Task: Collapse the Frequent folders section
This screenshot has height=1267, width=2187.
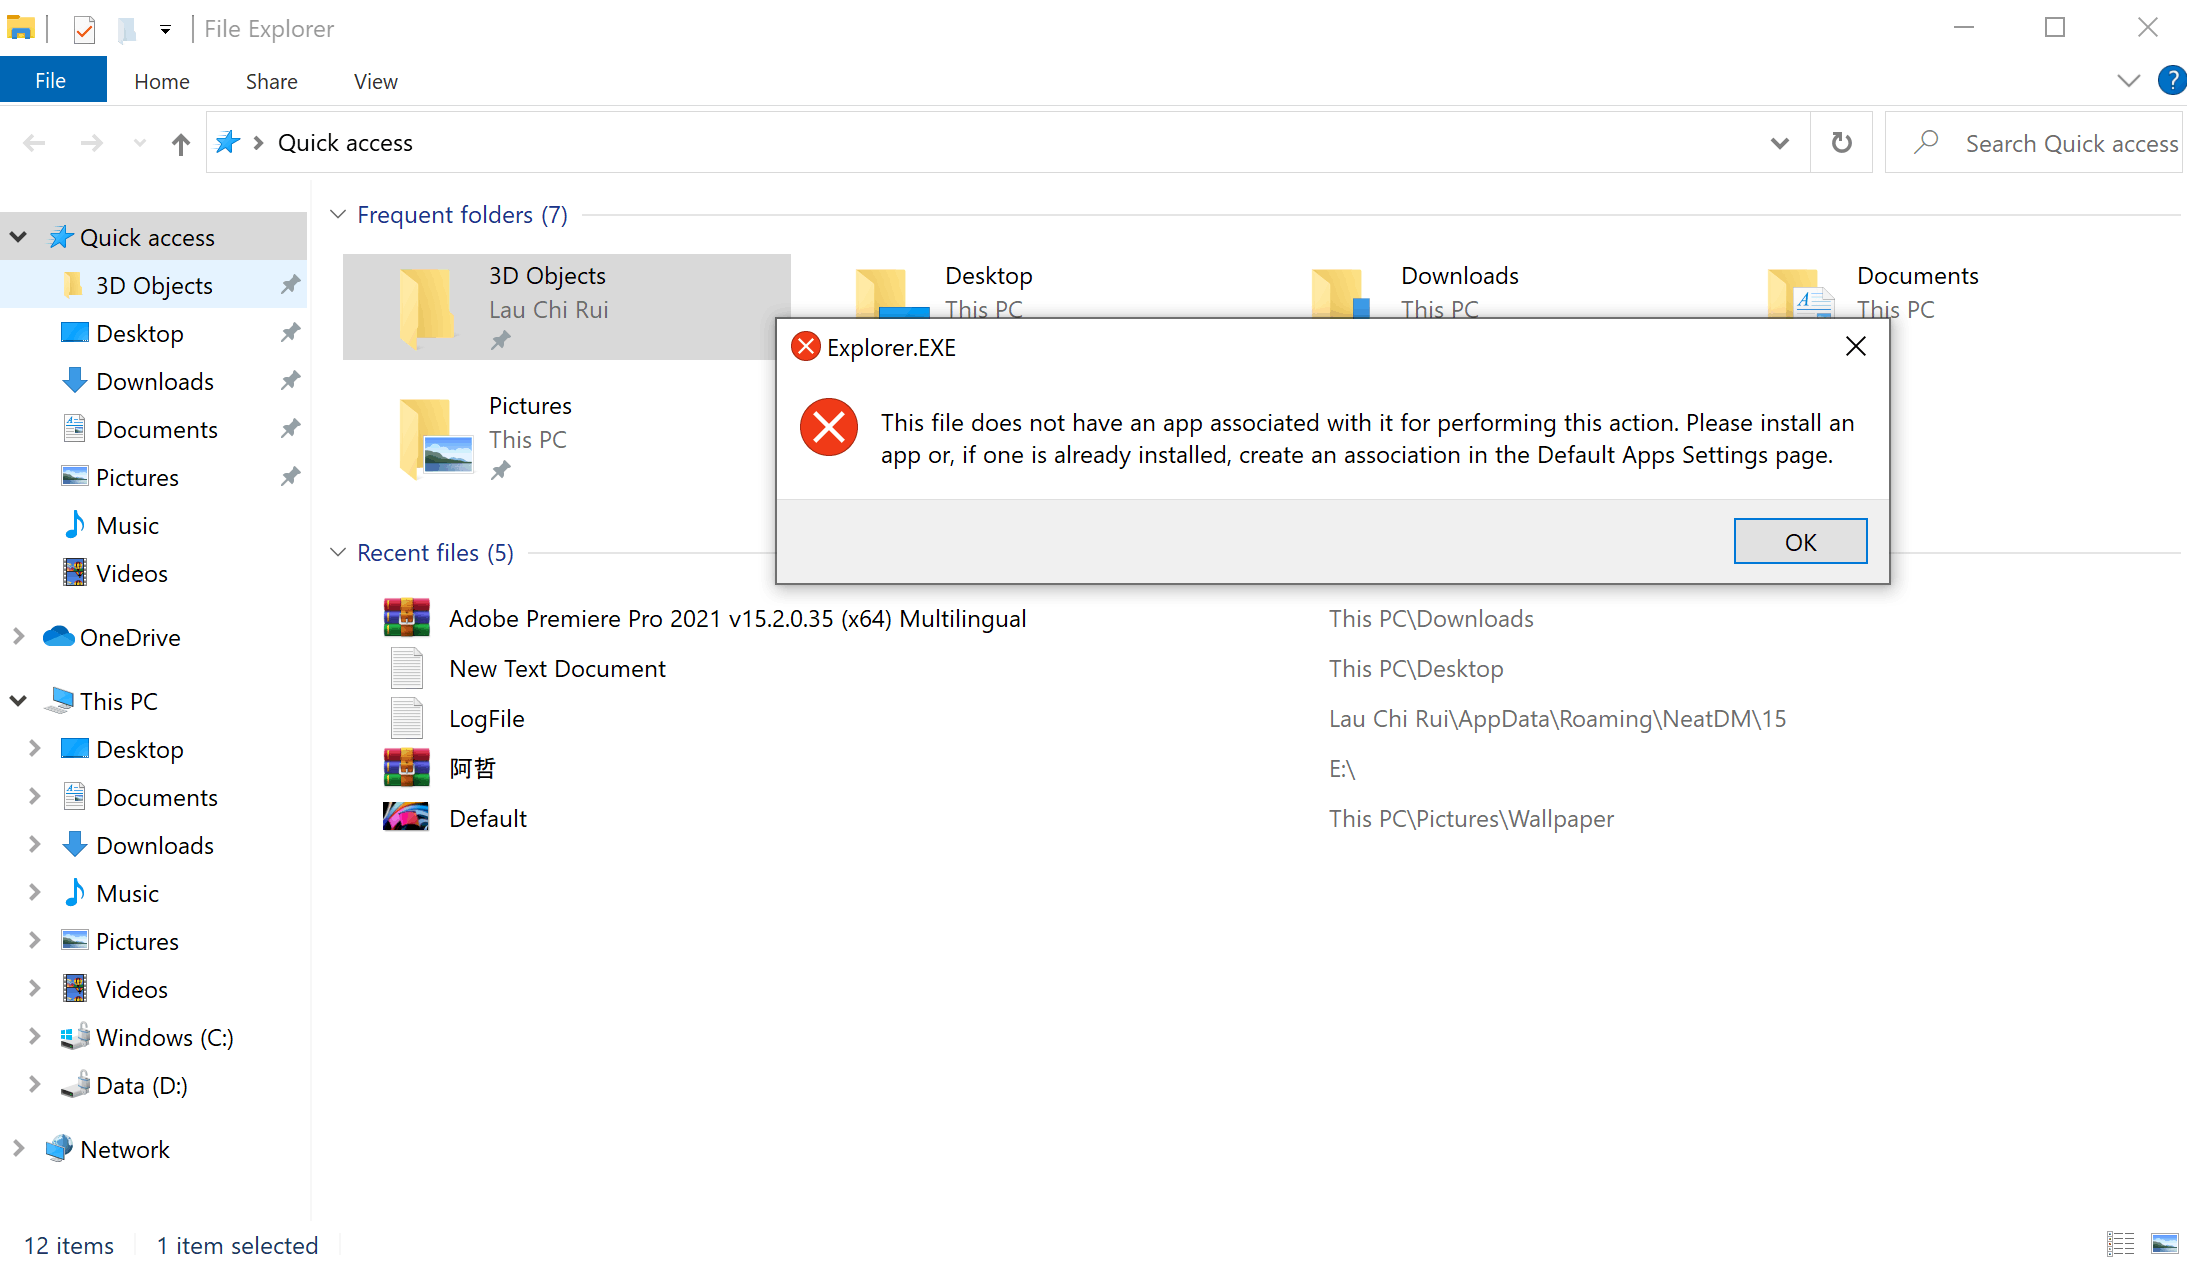Action: coord(338,215)
